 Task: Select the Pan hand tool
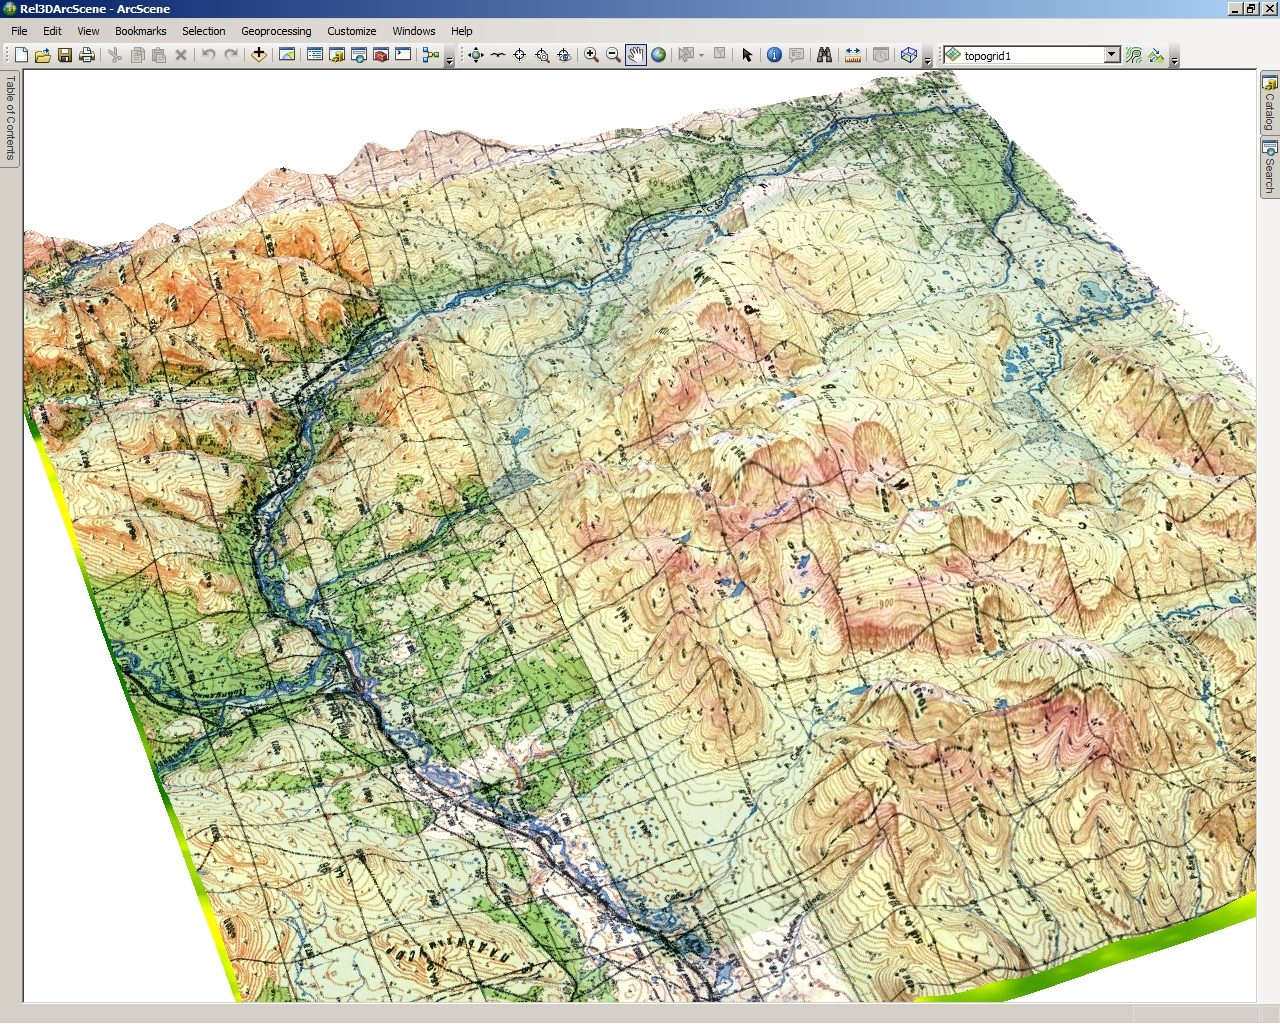636,55
